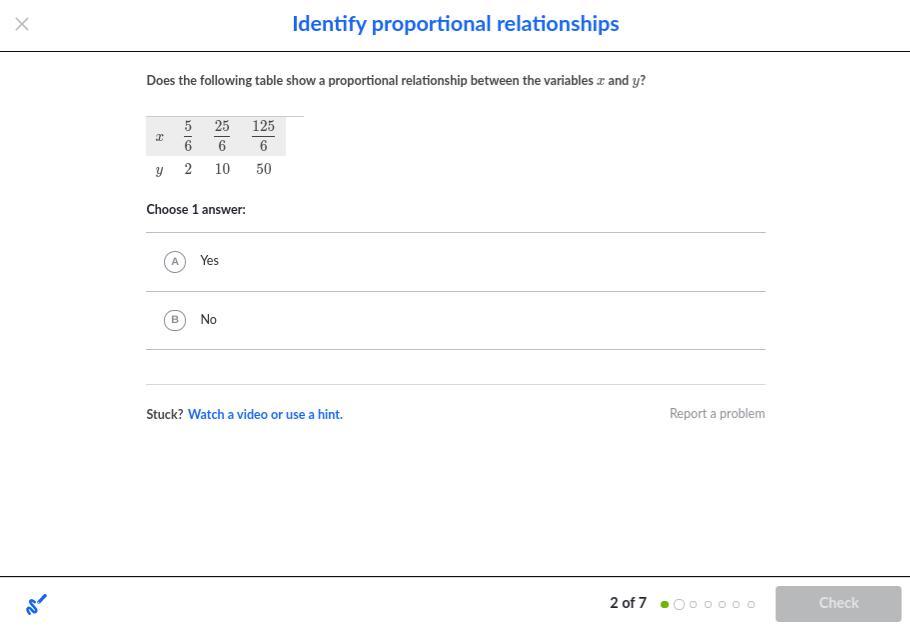Viewport: 910px width, 629px height.
Task: Click the third progress circle
Action: [694, 604]
